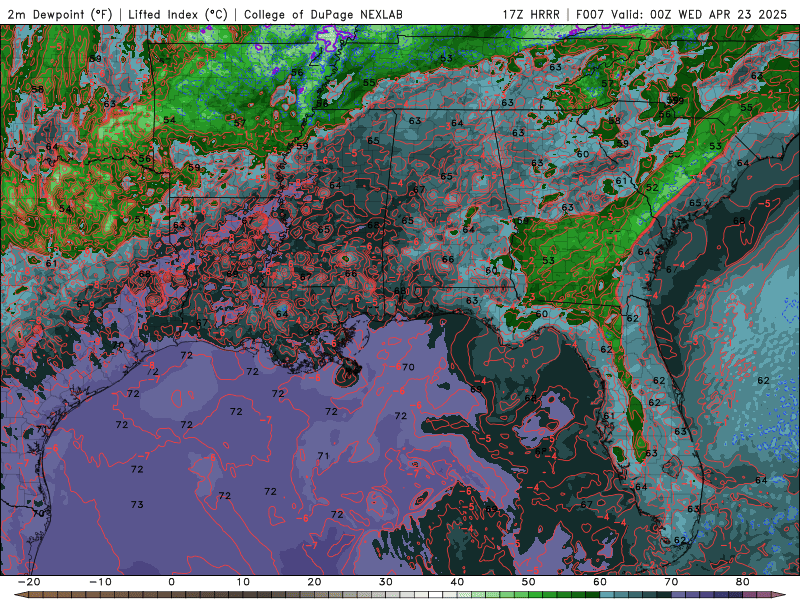Click the '2m Dewpoint (°F)' title text
Screen dimensions: 800x600
(x=60, y=14)
